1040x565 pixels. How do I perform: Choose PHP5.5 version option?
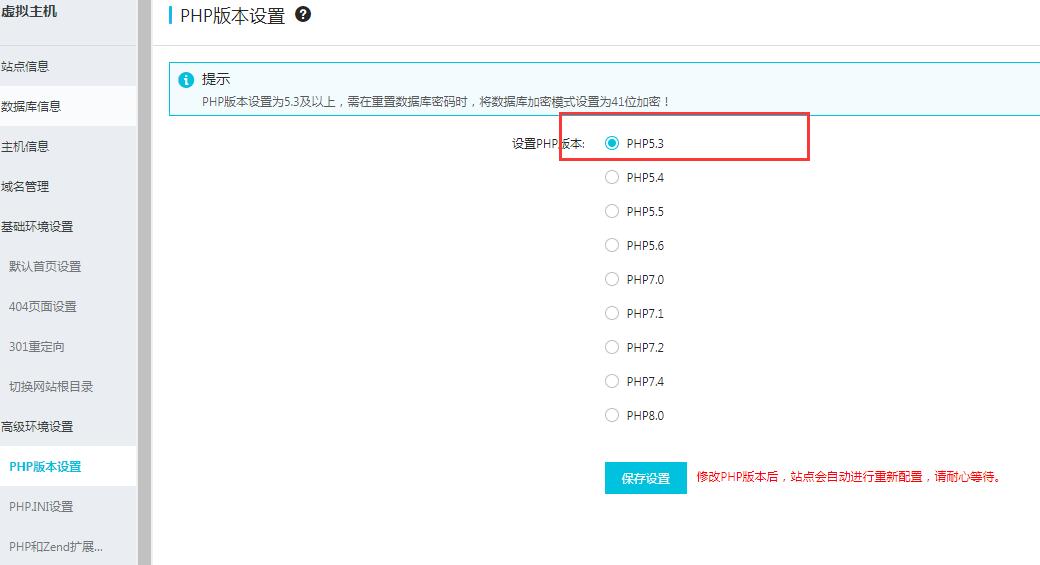coord(612,211)
